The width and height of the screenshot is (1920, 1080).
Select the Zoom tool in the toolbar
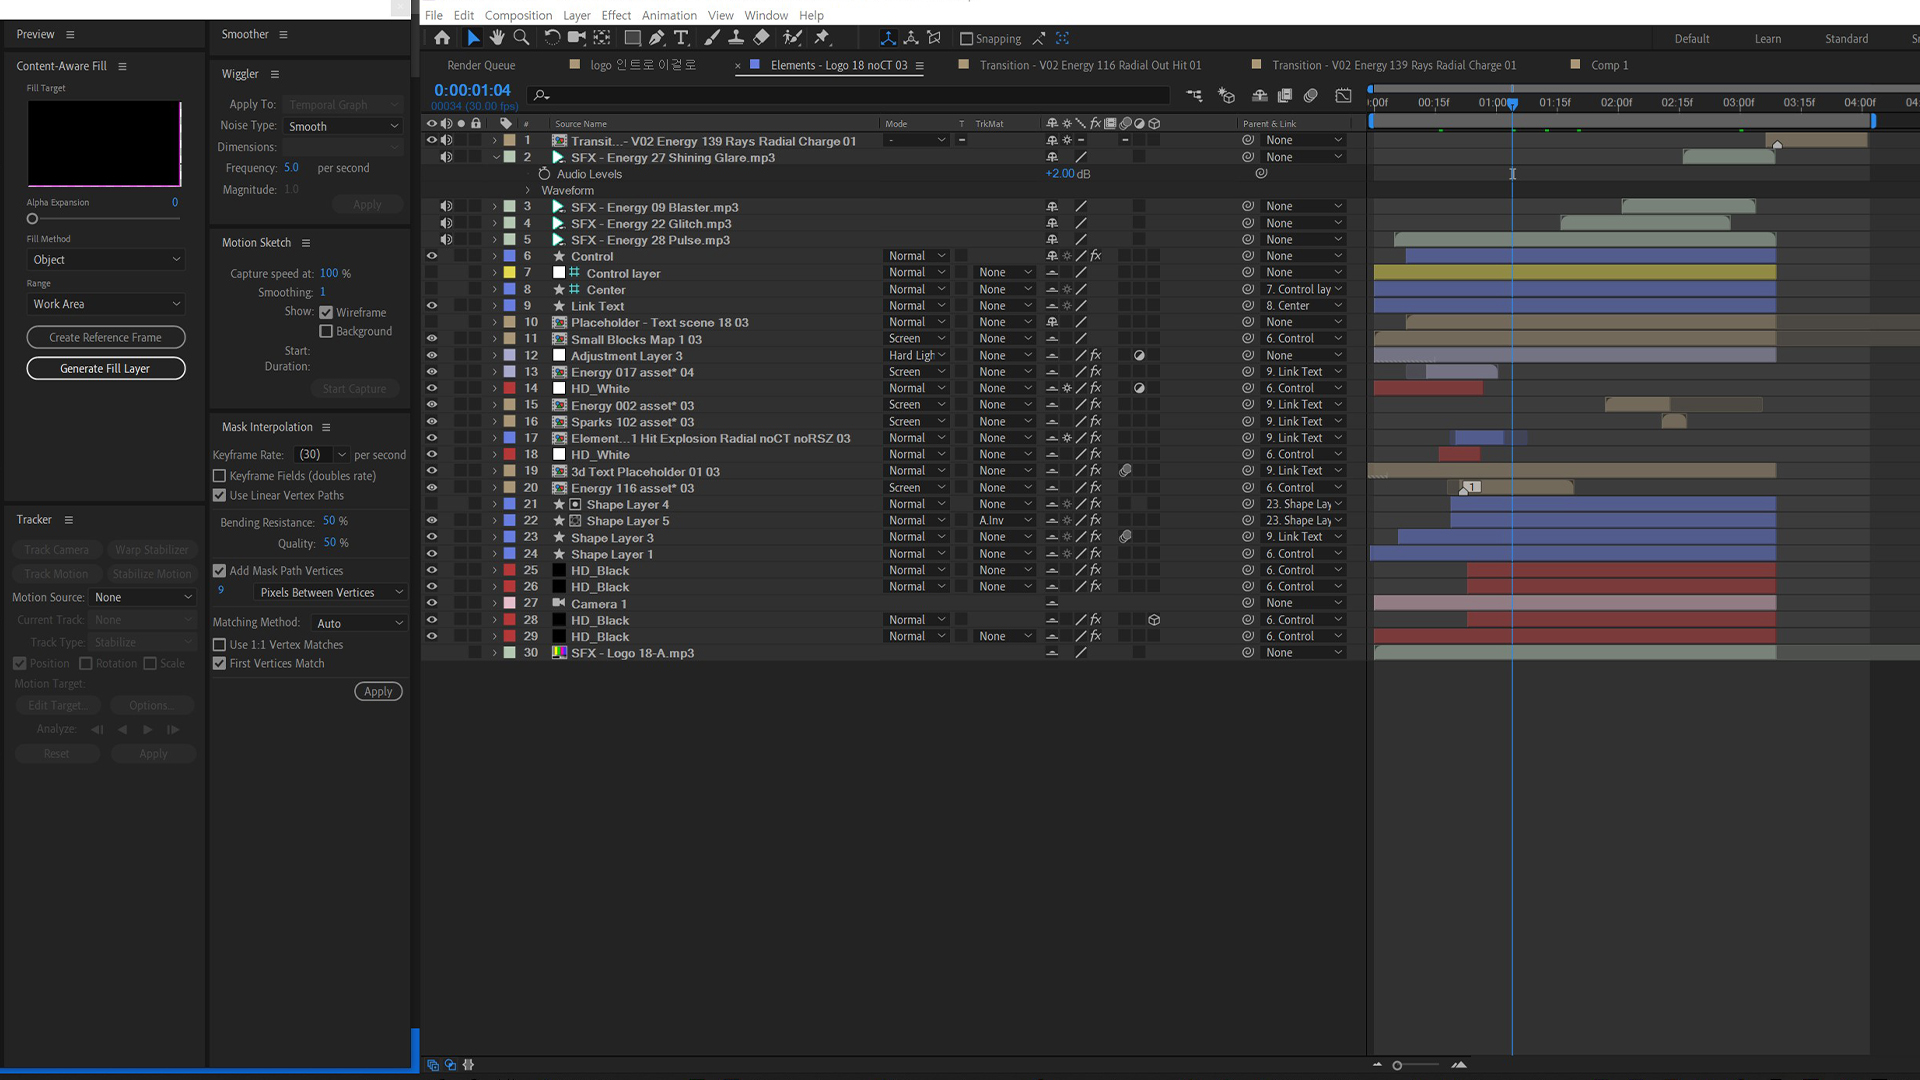[x=521, y=38]
